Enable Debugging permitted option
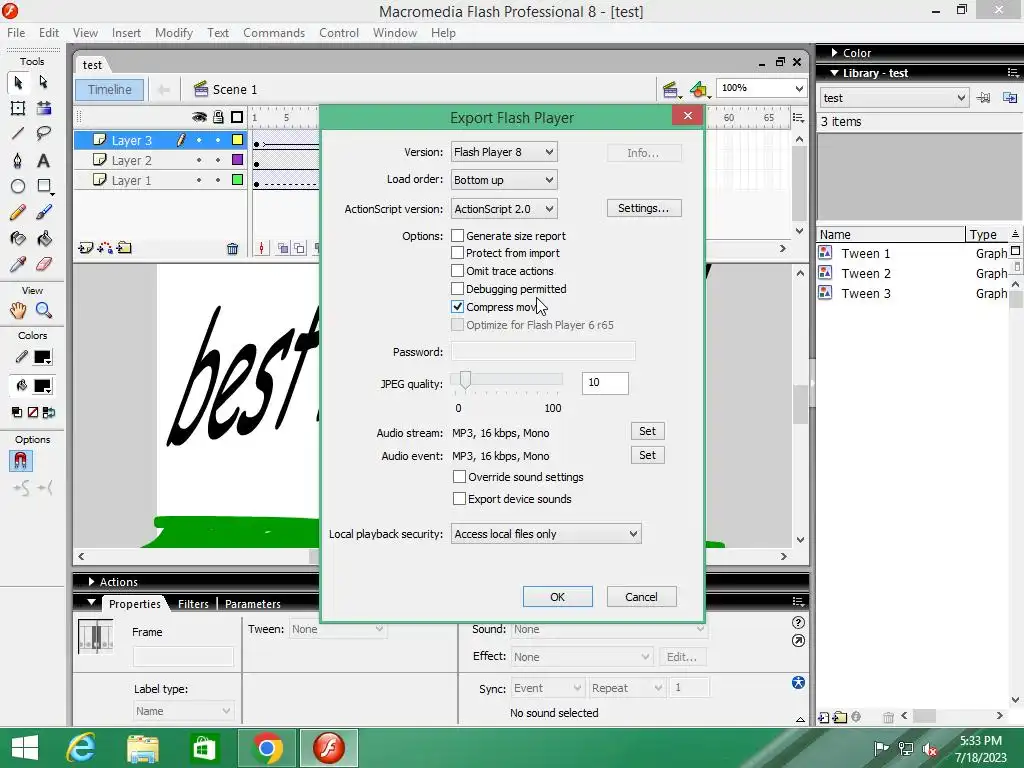1024x768 pixels. (458, 289)
